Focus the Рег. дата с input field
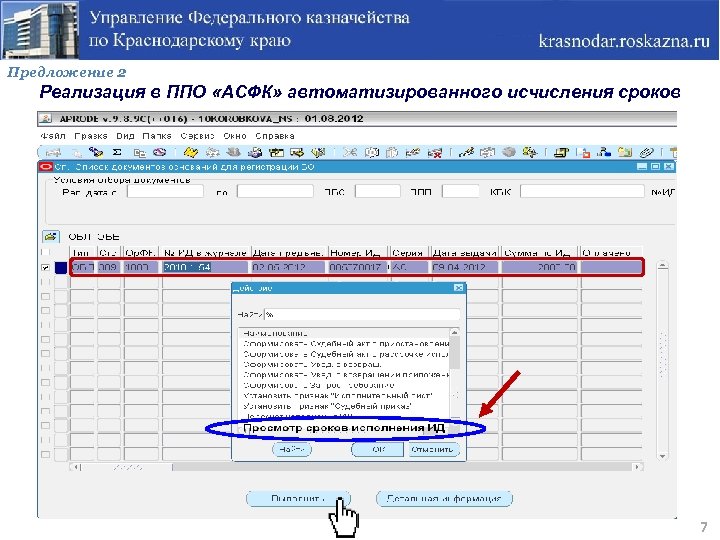720x540 pixels. pyautogui.click(x=165, y=191)
